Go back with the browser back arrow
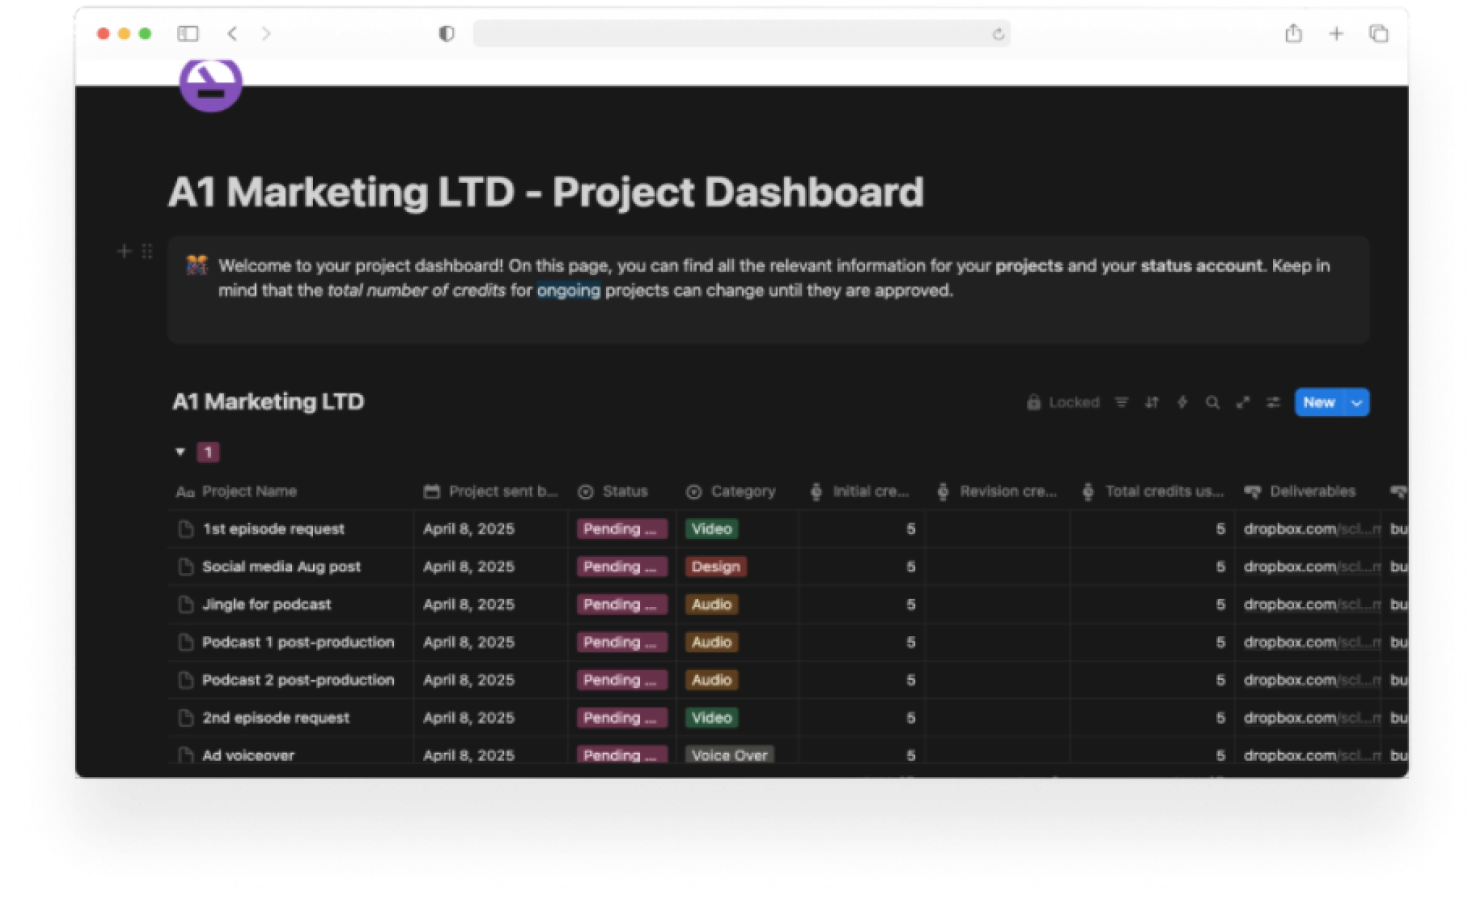Image resolution: width=1484 pixels, height=900 pixels. 232,33
